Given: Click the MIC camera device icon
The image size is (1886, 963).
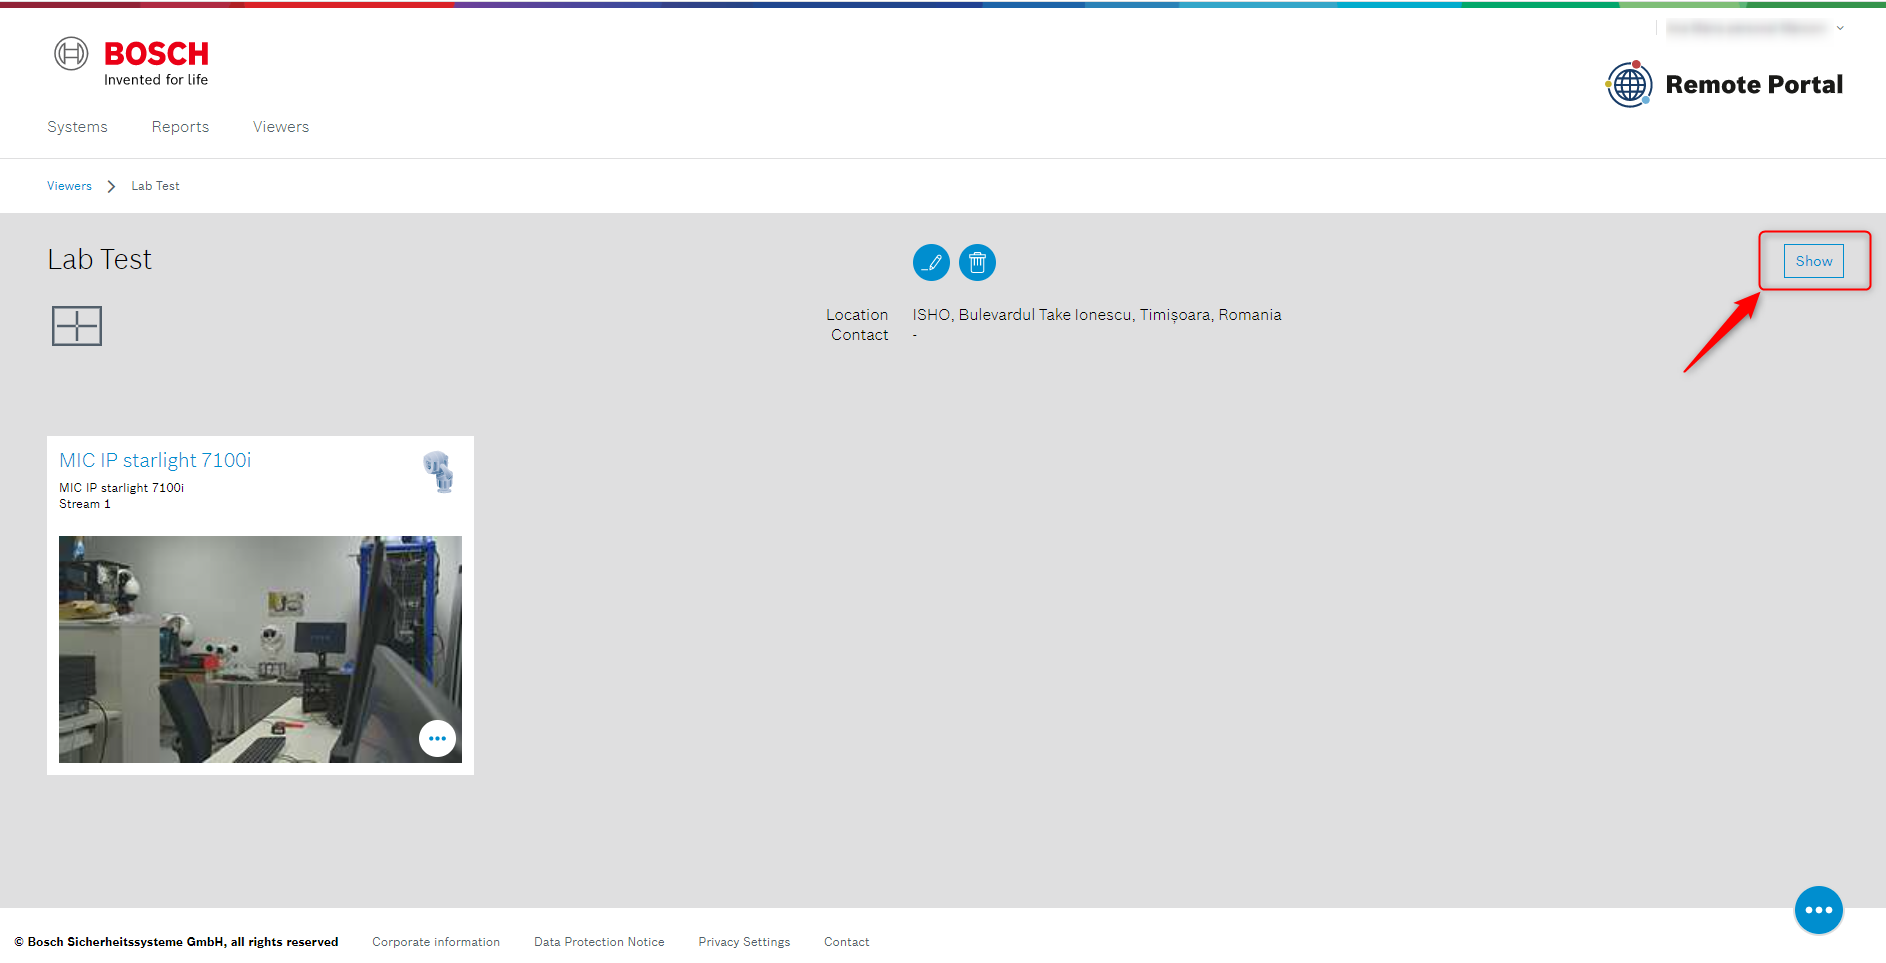Looking at the screenshot, I should click(438, 471).
